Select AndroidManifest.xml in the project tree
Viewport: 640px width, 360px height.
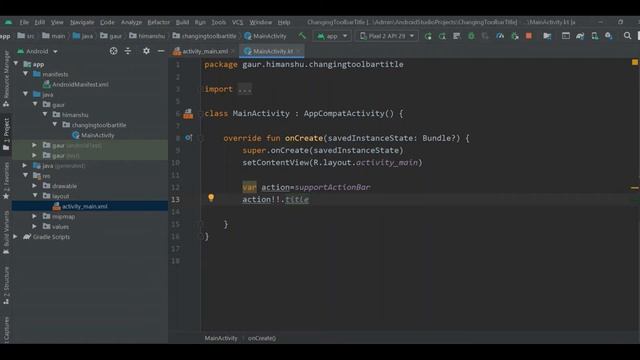pos(76,84)
